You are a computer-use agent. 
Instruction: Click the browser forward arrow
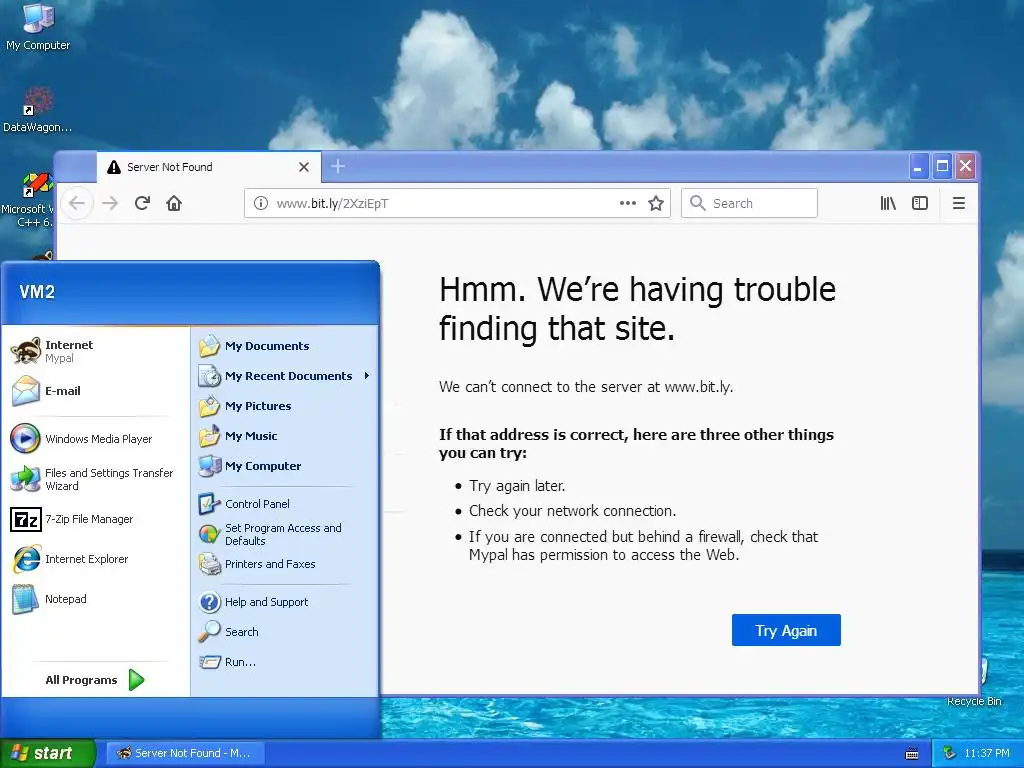tap(110, 203)
